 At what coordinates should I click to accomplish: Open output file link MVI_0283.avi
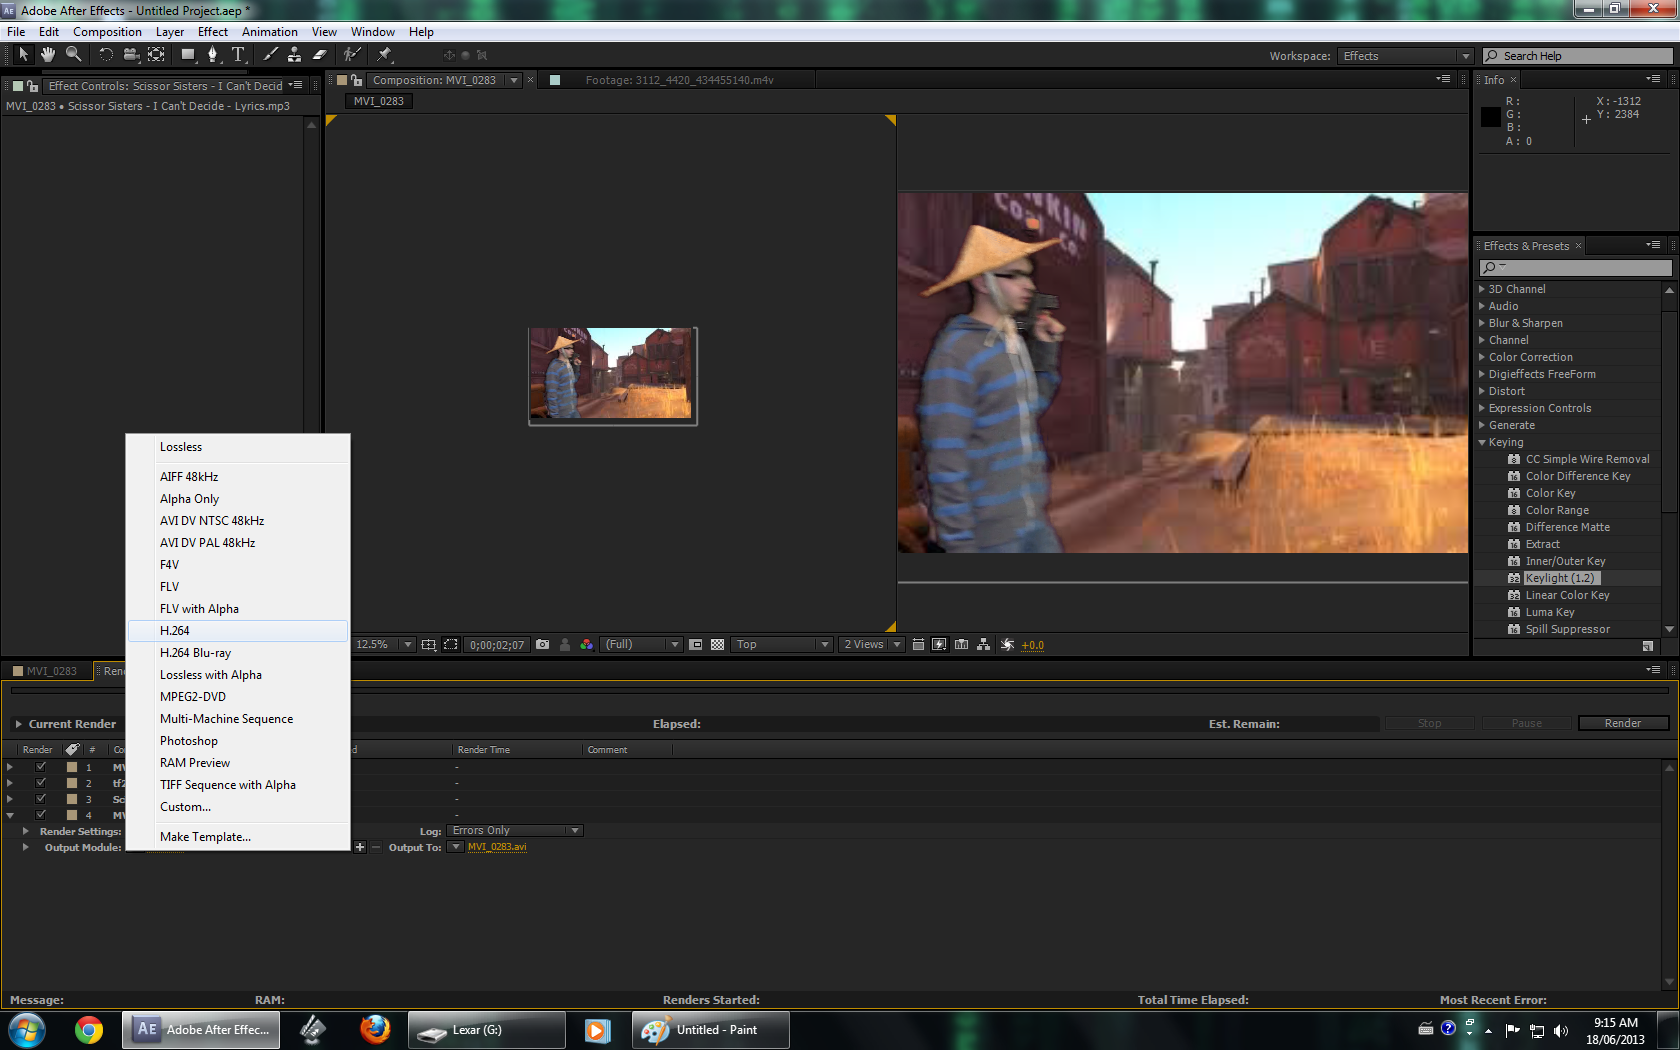[497, 847]
